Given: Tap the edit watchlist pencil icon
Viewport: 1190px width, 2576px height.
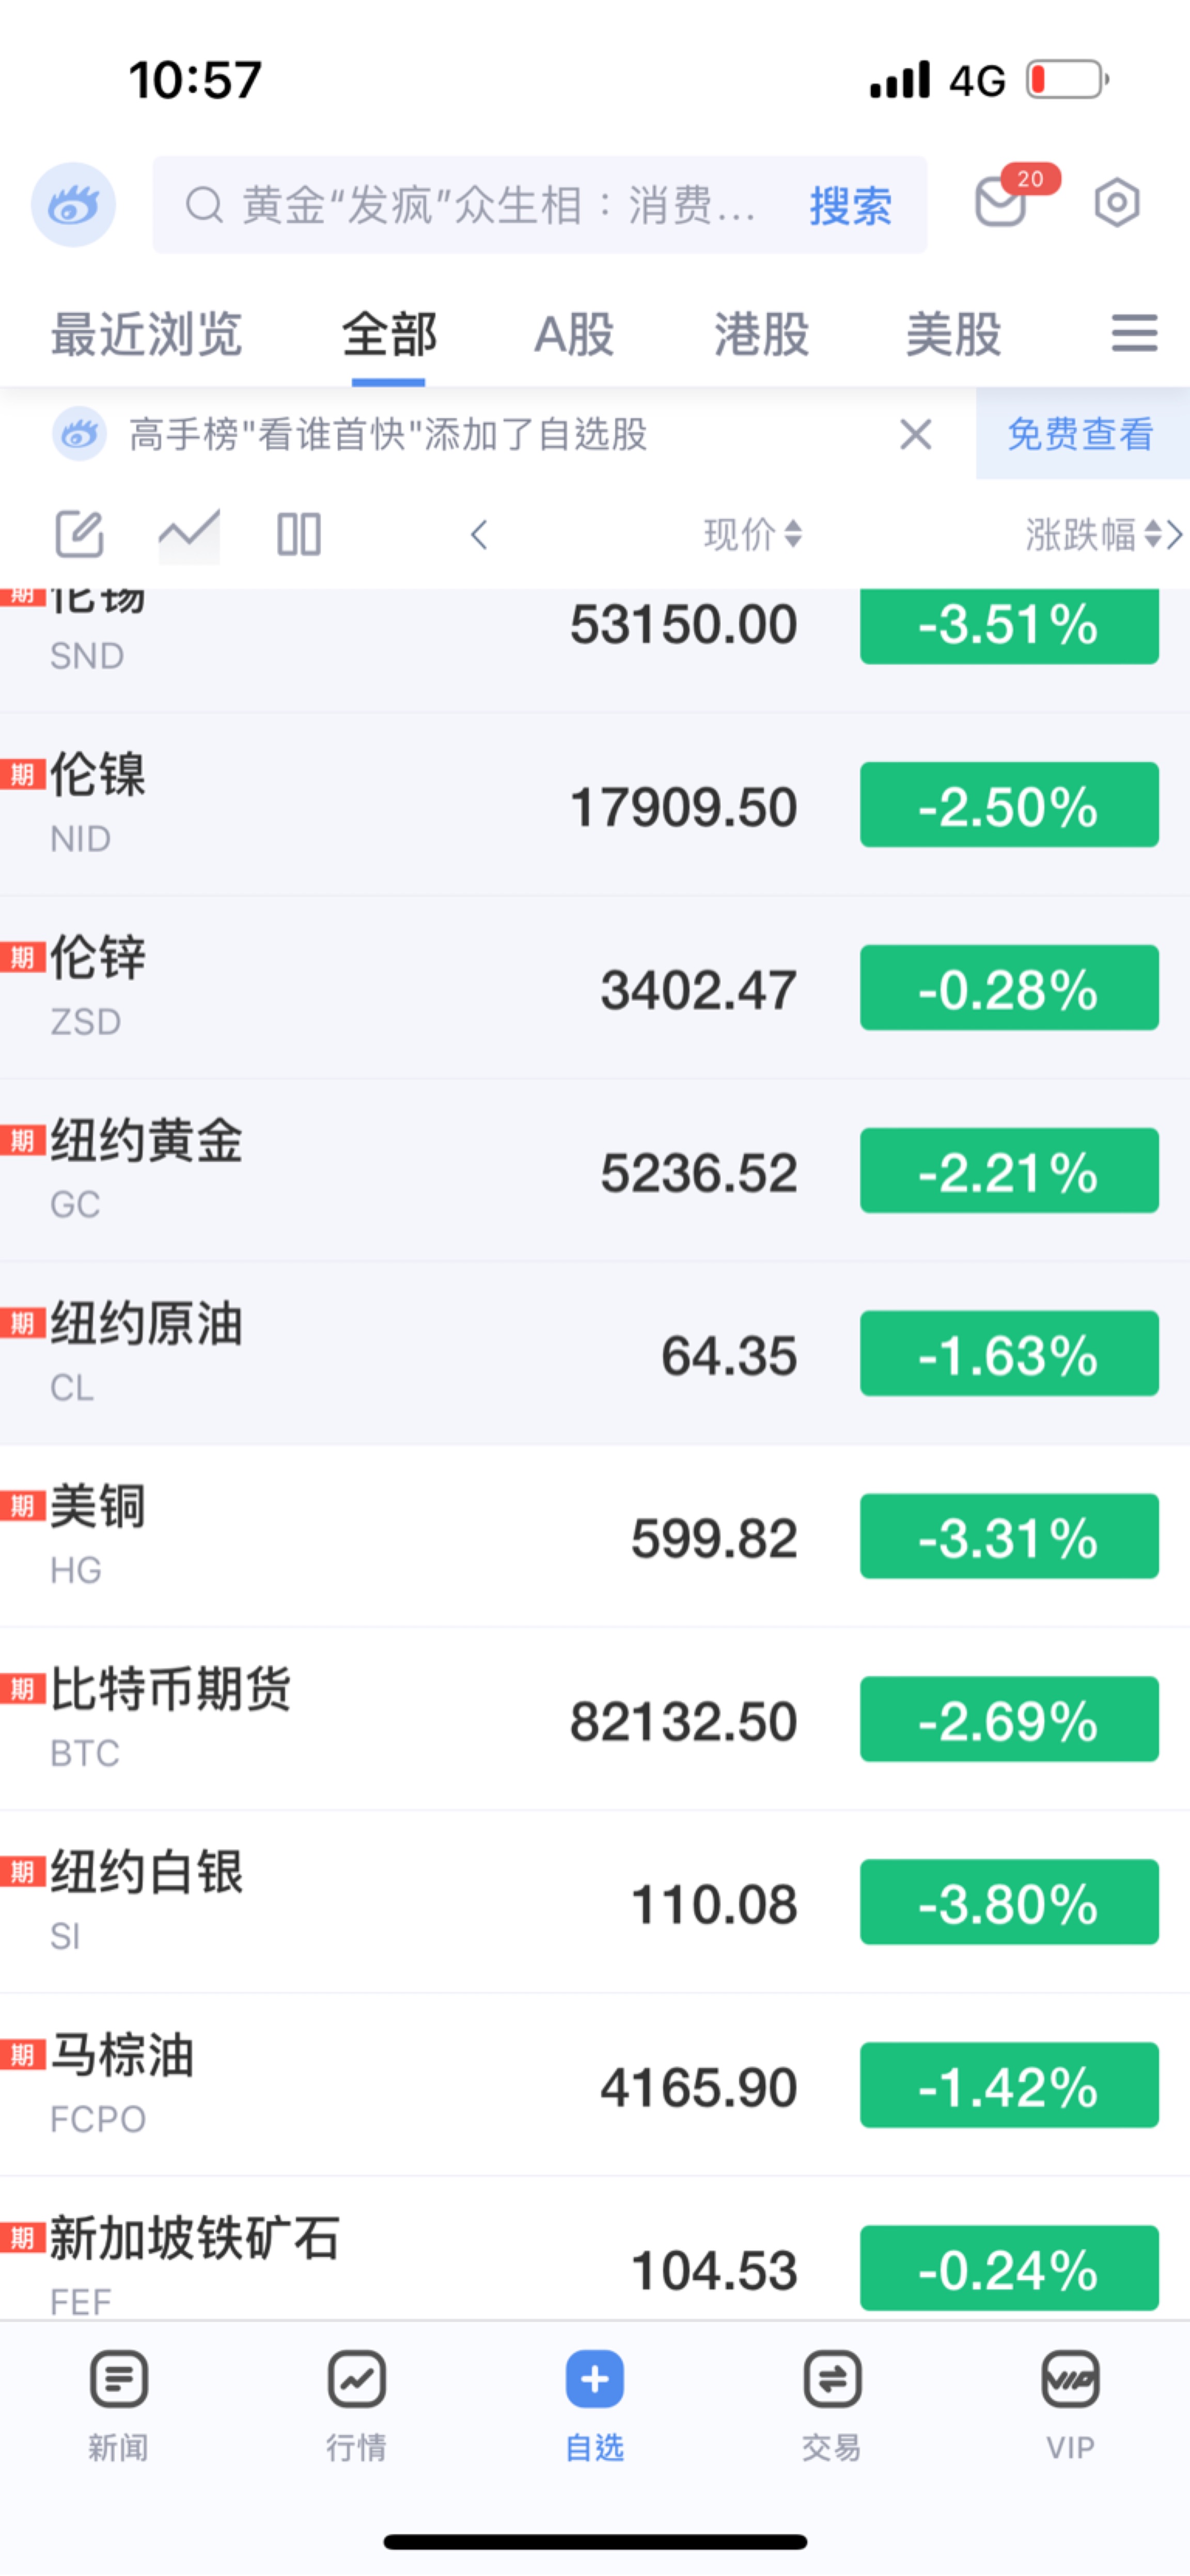Looking at the screenshot, I should point(79,534).
